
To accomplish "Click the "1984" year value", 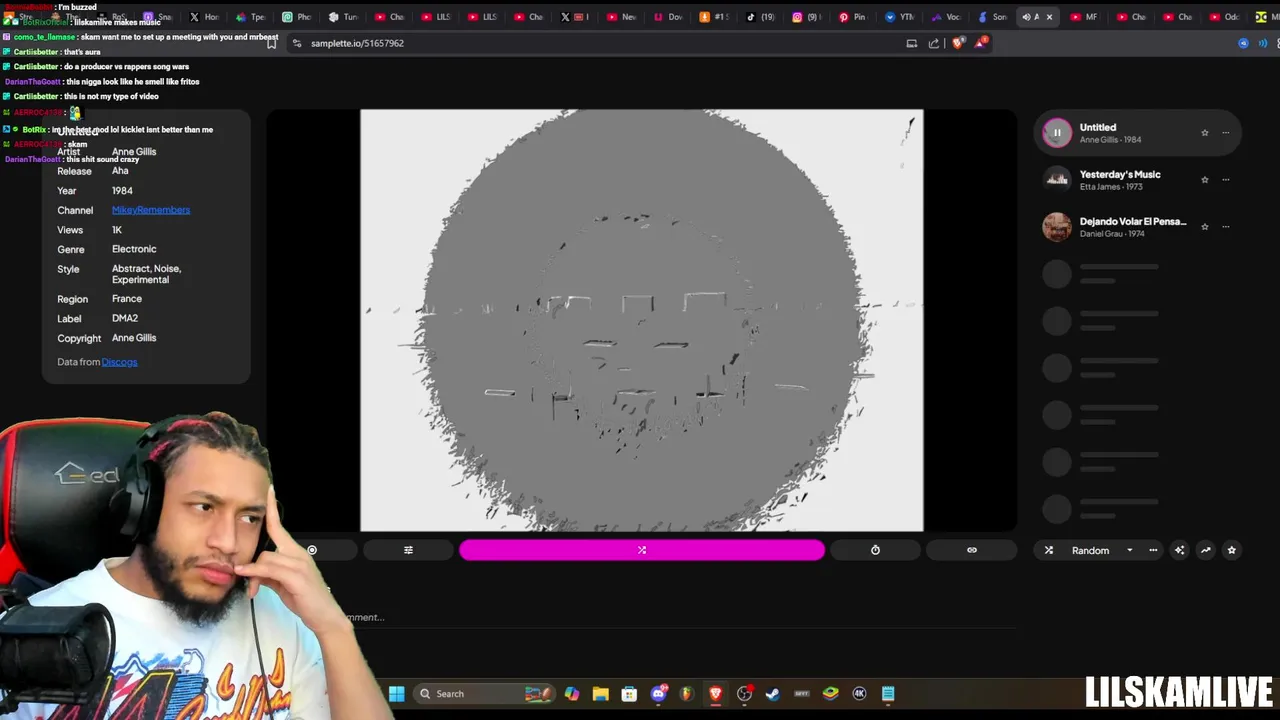I will (x=122, y=190).
